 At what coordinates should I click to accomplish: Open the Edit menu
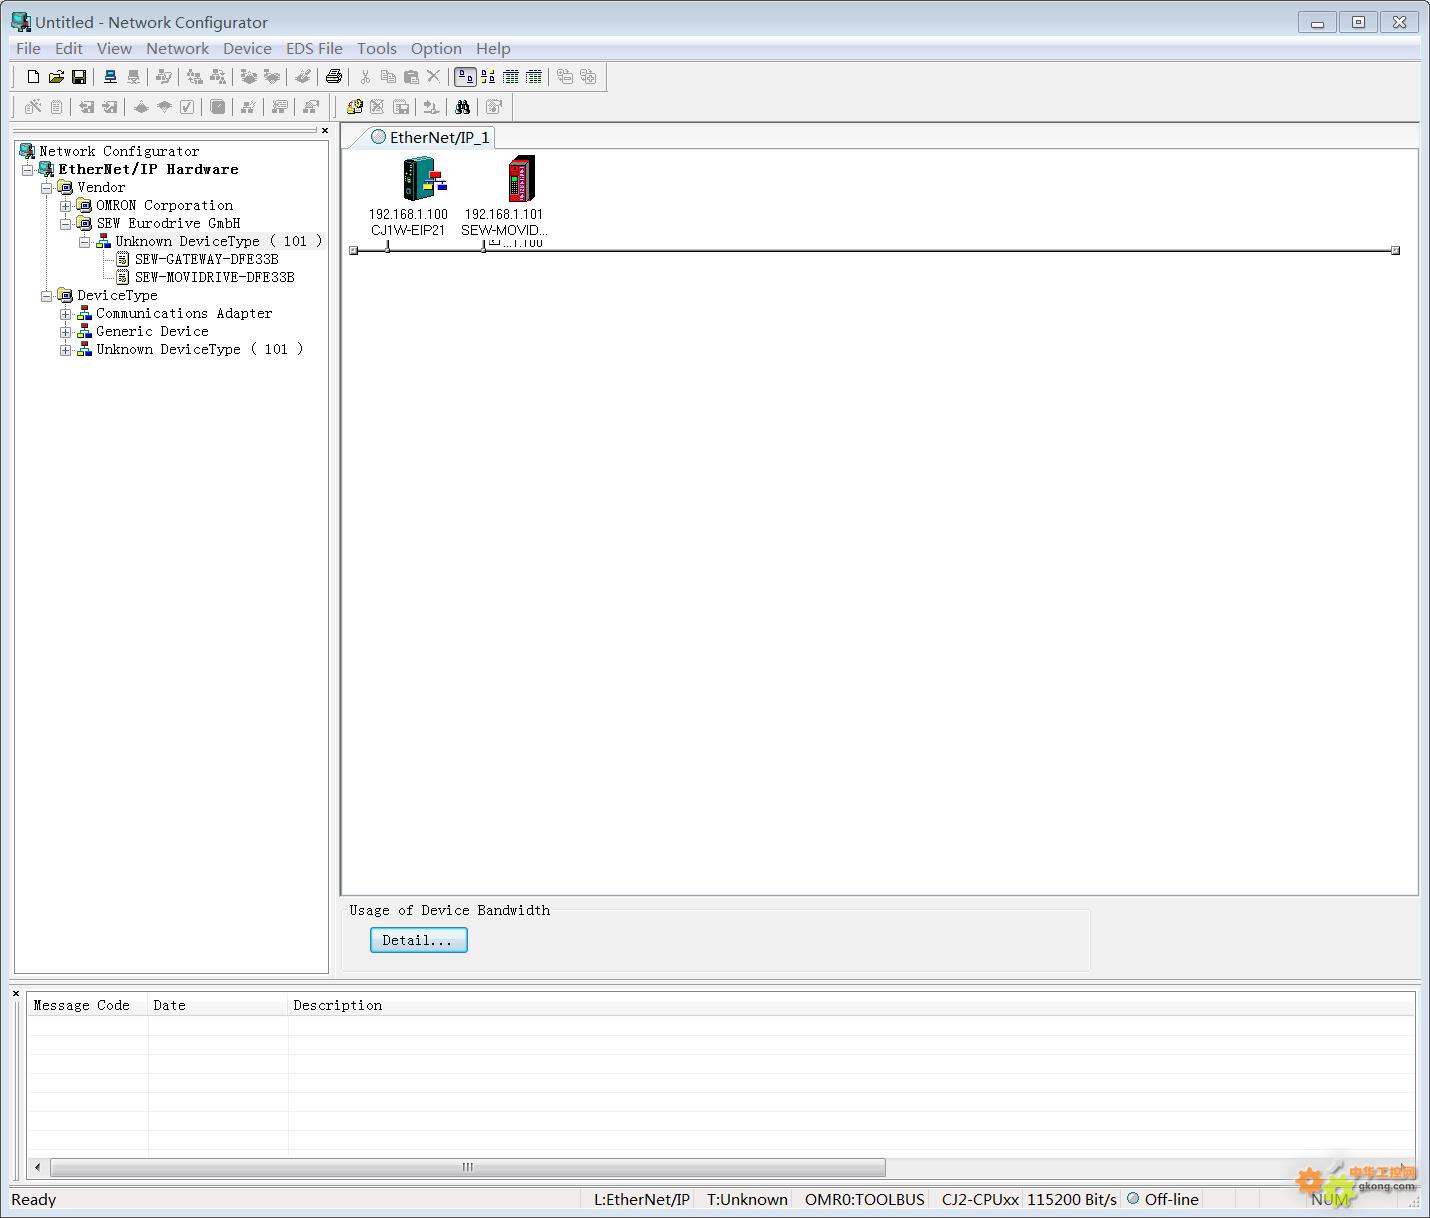pyautogui.click(x=69, y=48)
